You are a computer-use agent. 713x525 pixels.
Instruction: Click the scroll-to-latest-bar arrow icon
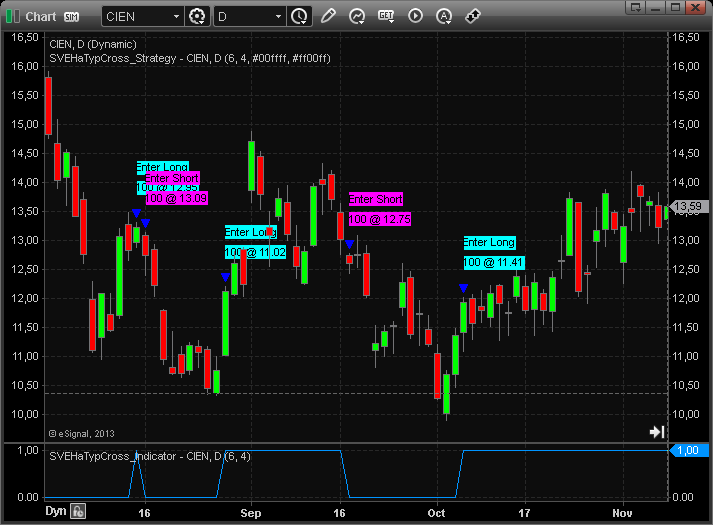[657, 432]
